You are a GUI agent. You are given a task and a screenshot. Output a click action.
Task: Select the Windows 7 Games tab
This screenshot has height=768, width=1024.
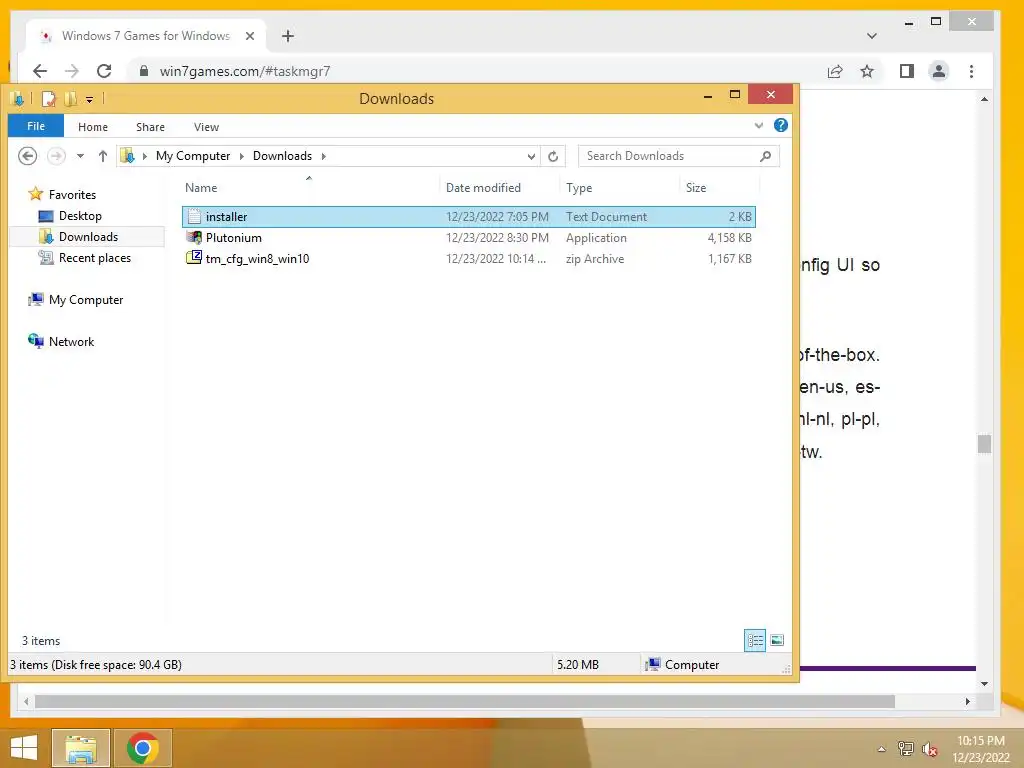point(146,36)
